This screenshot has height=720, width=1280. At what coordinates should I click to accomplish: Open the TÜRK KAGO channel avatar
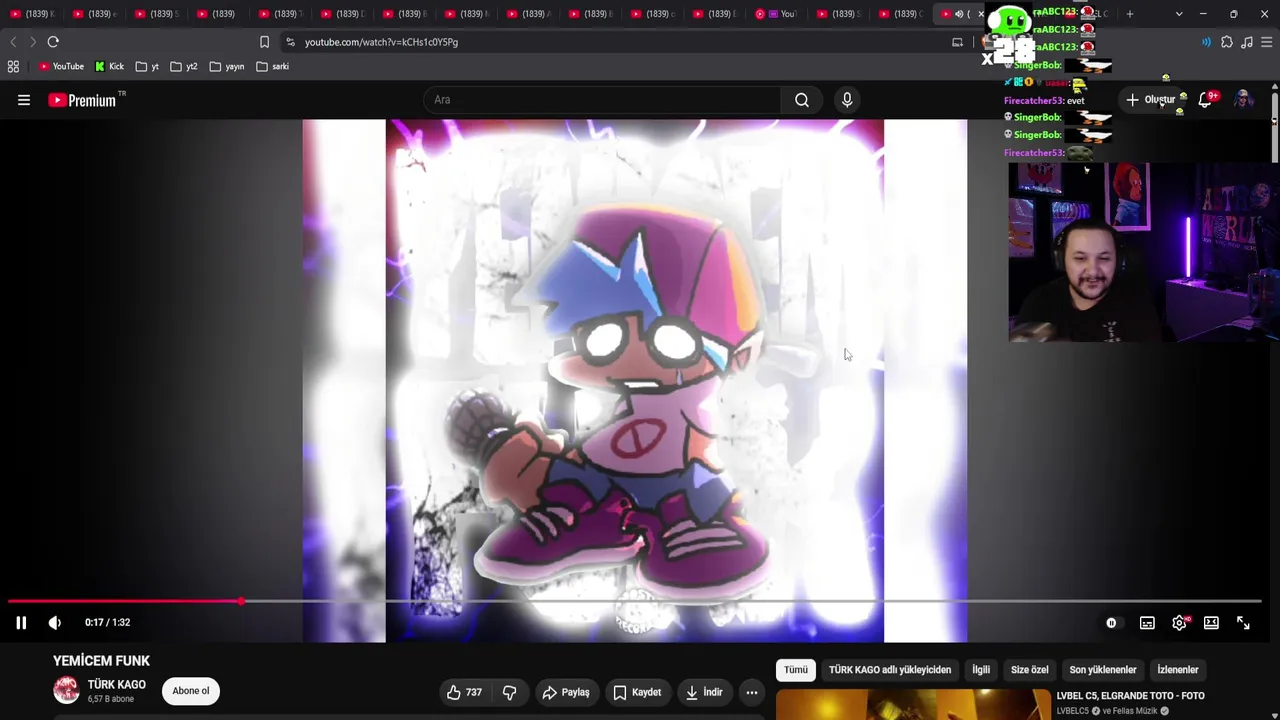pos(66,691)
